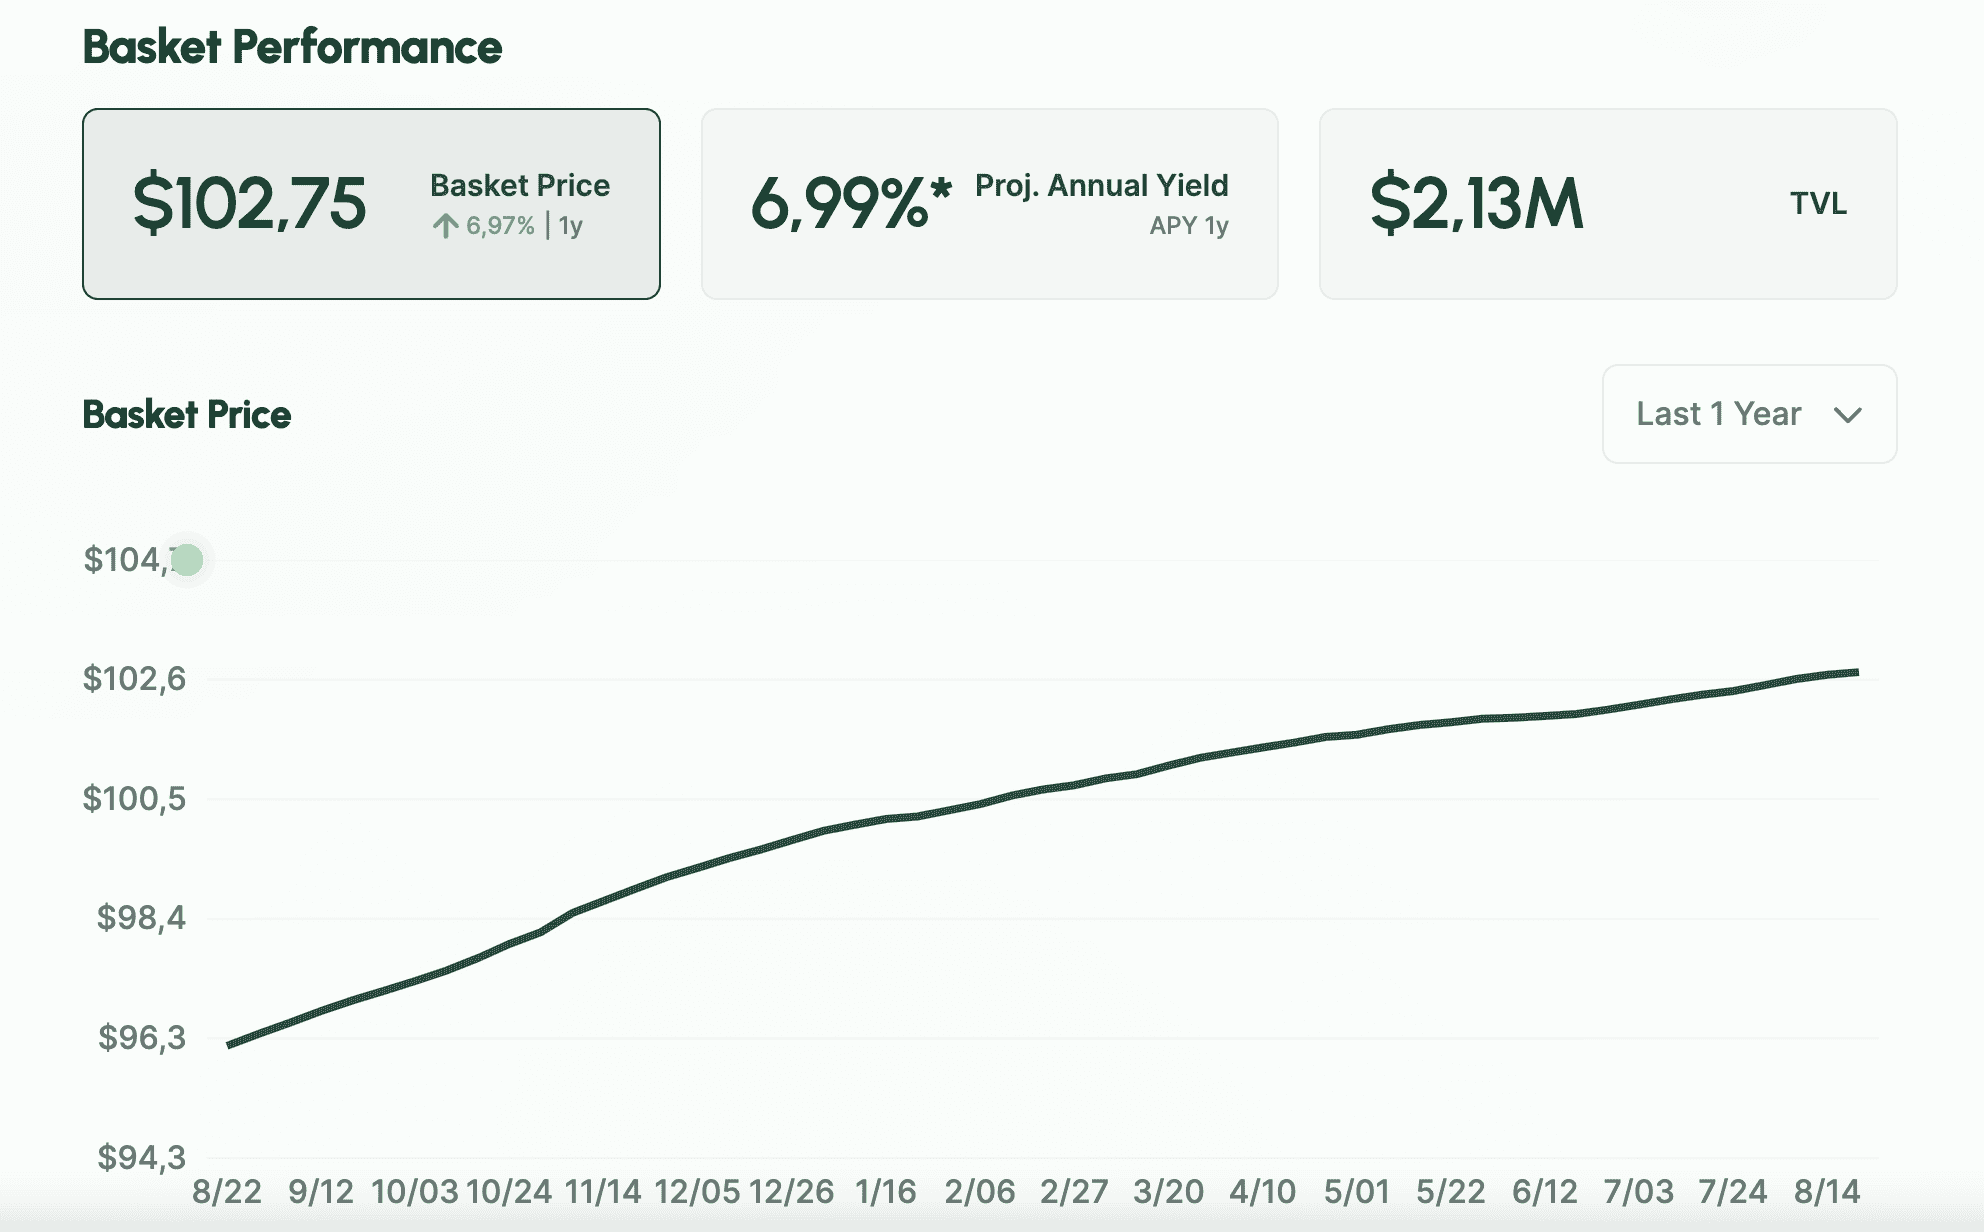Click the Basket Performance heading
The image size is (1984, 1232).
292,47
